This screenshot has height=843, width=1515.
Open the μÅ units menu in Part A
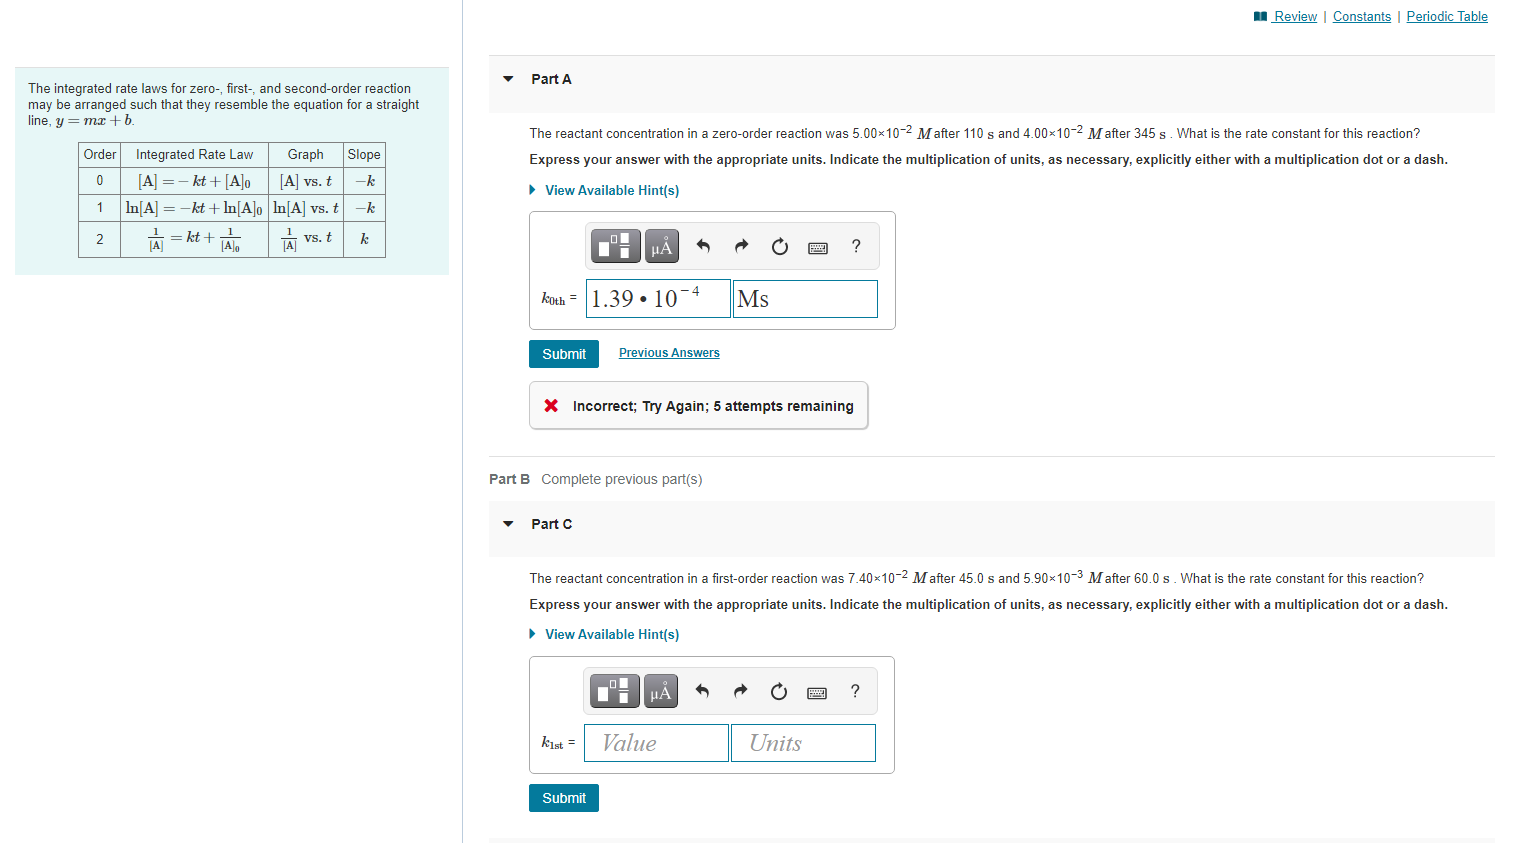[661, 245]
